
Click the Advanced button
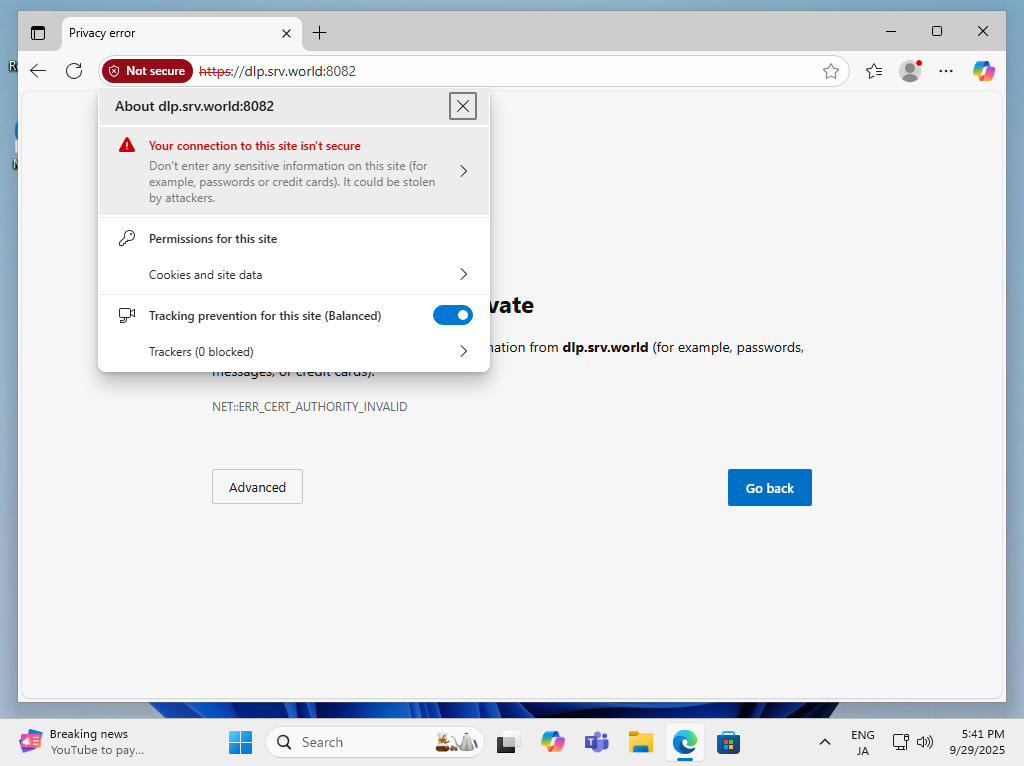[x=257, y=486]
